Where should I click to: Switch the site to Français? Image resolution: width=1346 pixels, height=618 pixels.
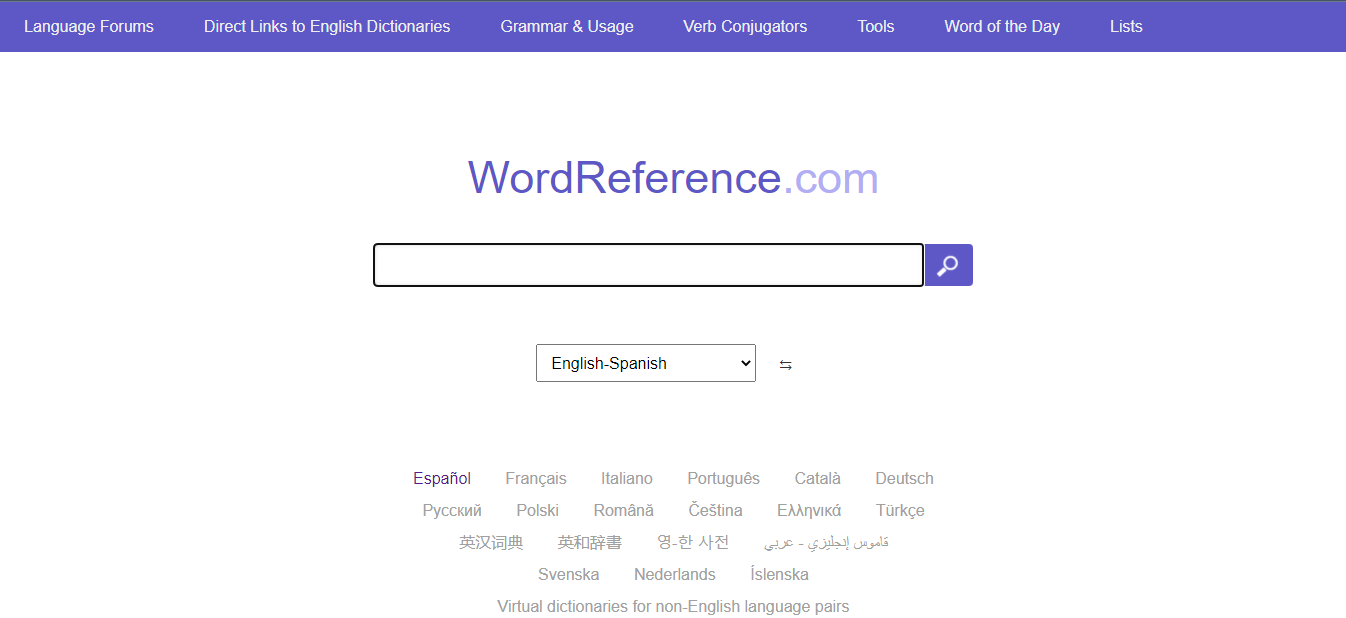click(x=536, y=478)
